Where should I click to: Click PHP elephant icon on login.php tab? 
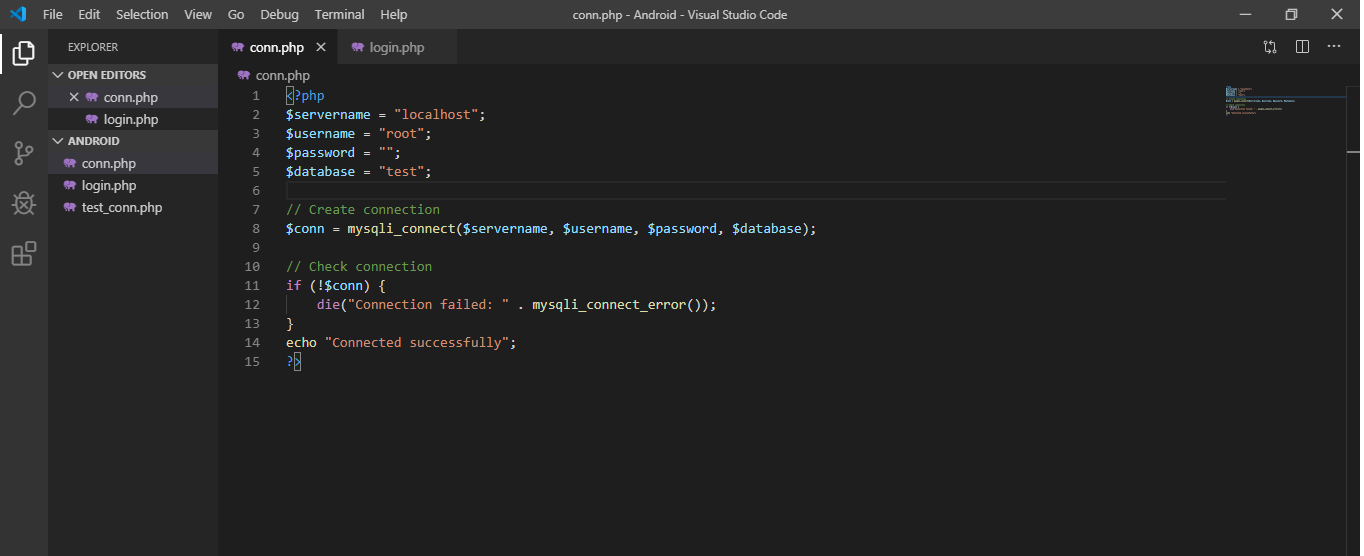tap(358, 47)
